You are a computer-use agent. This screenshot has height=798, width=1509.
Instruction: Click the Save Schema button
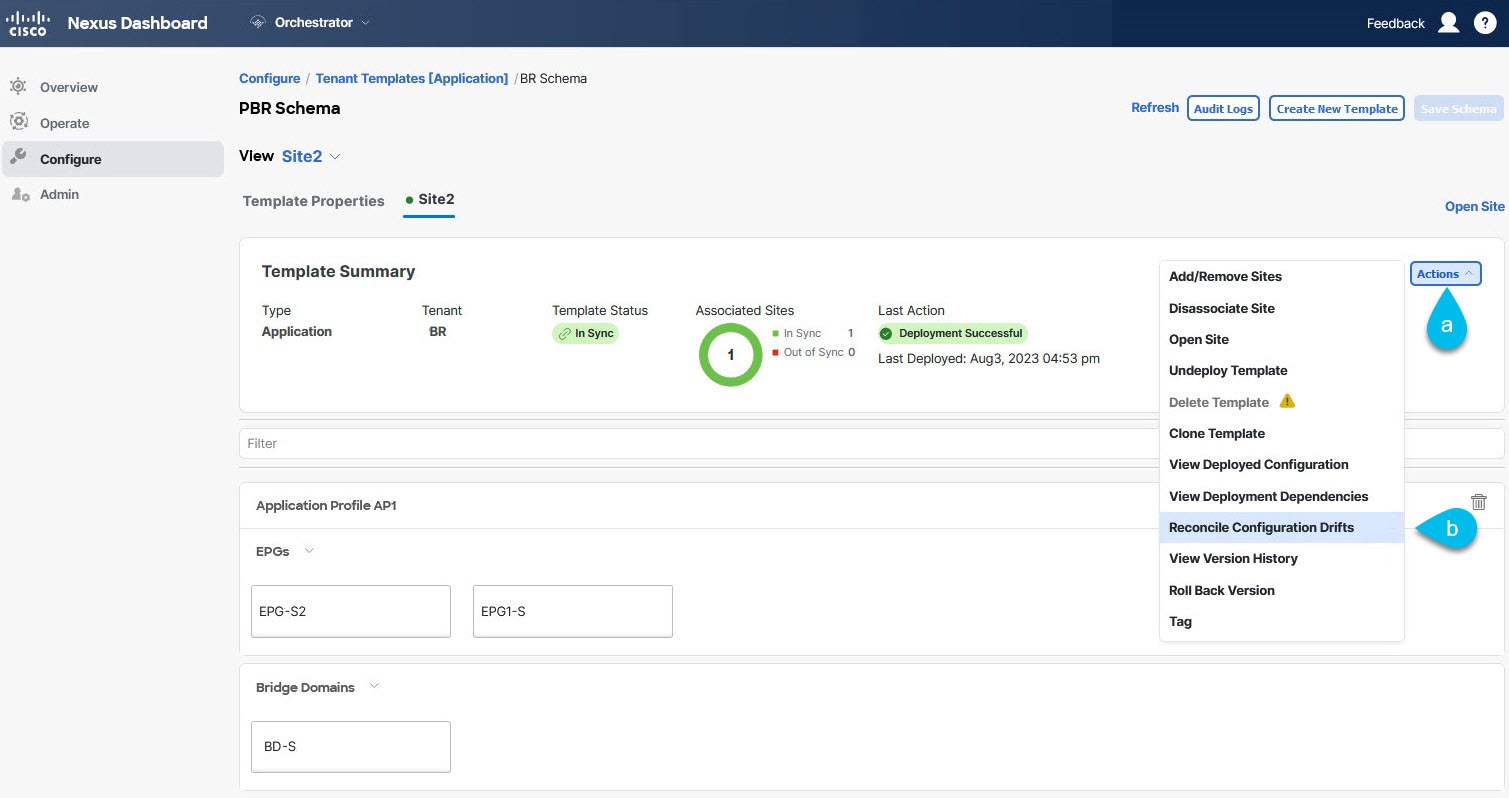1458,108
